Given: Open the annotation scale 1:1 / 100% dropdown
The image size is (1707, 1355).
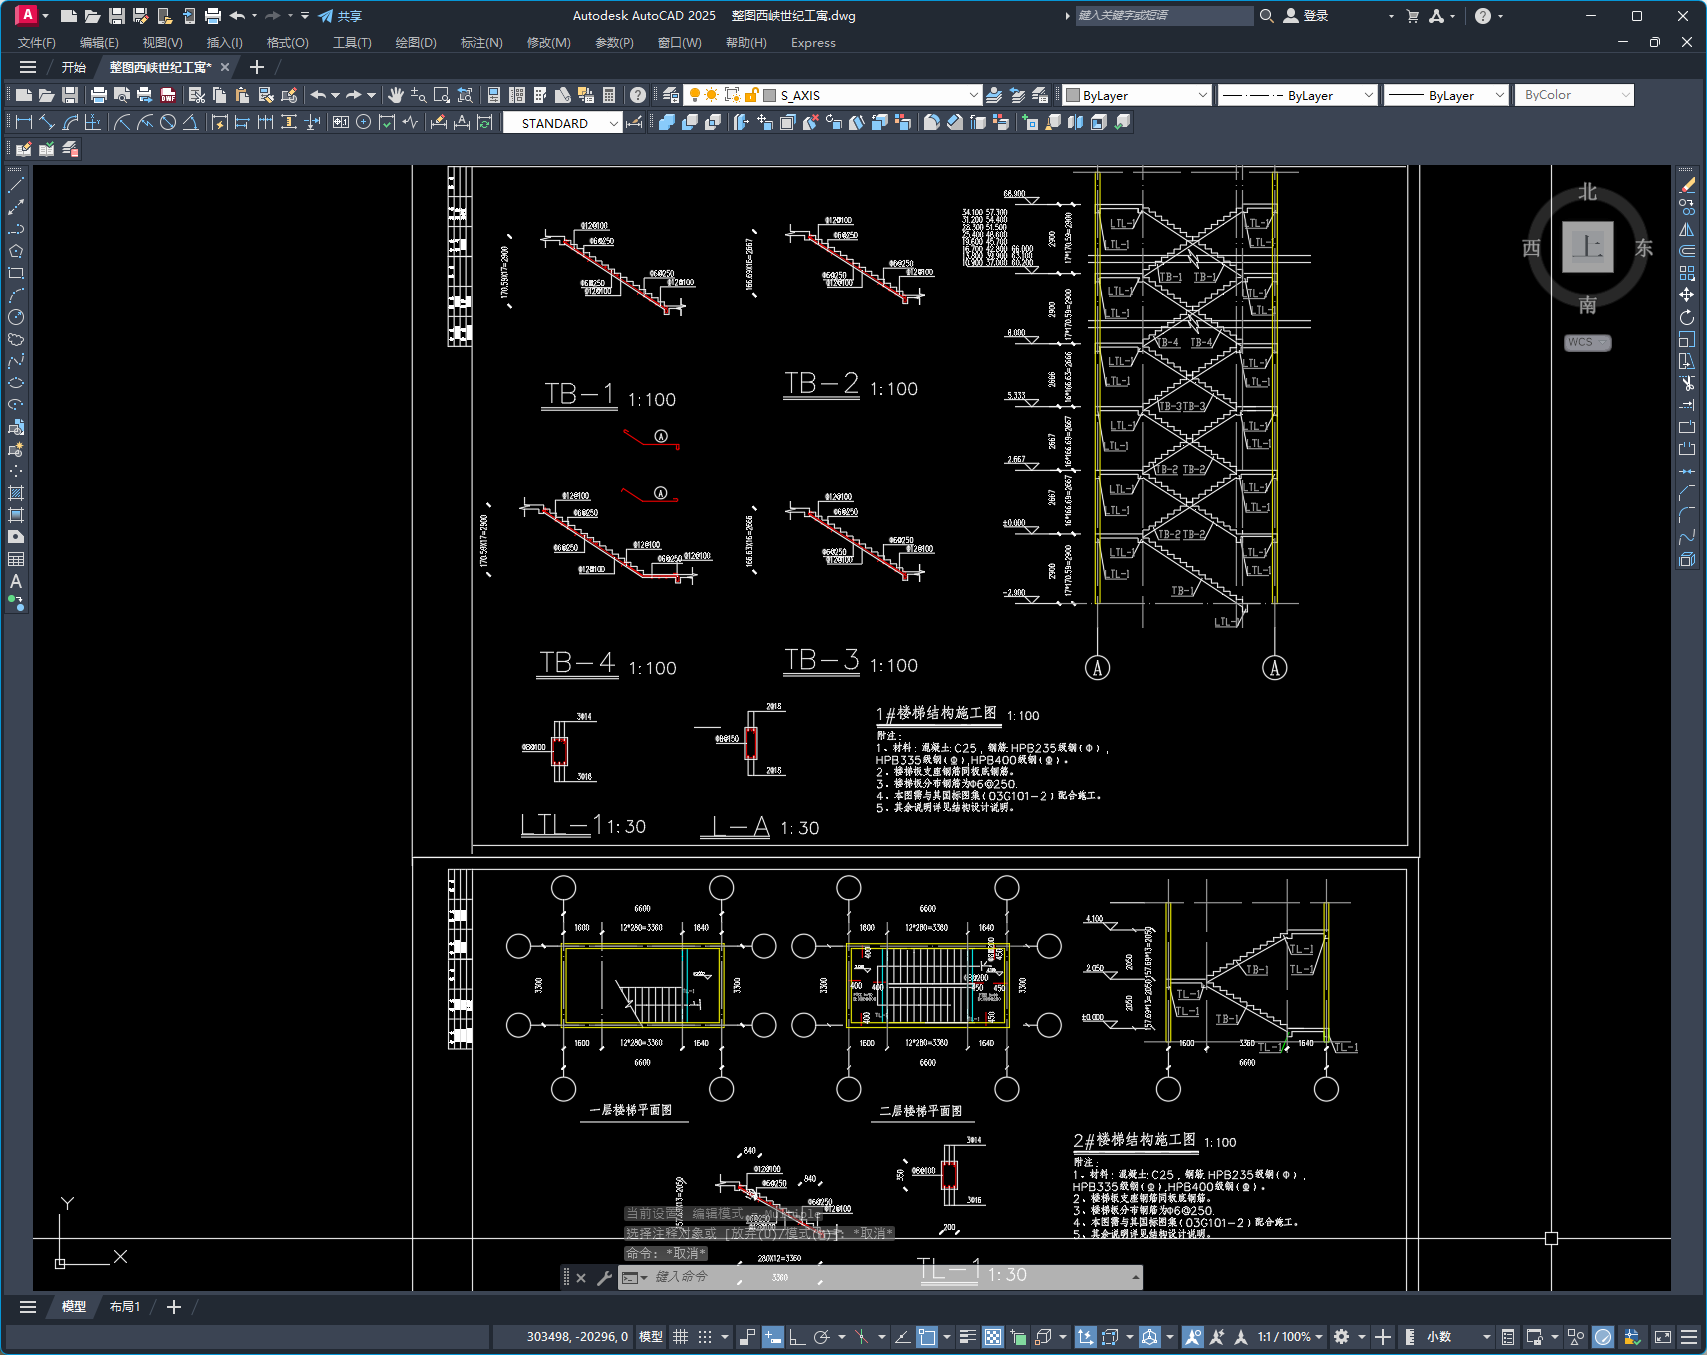Looking at the screenshot, I should tap(1290, 1337).
